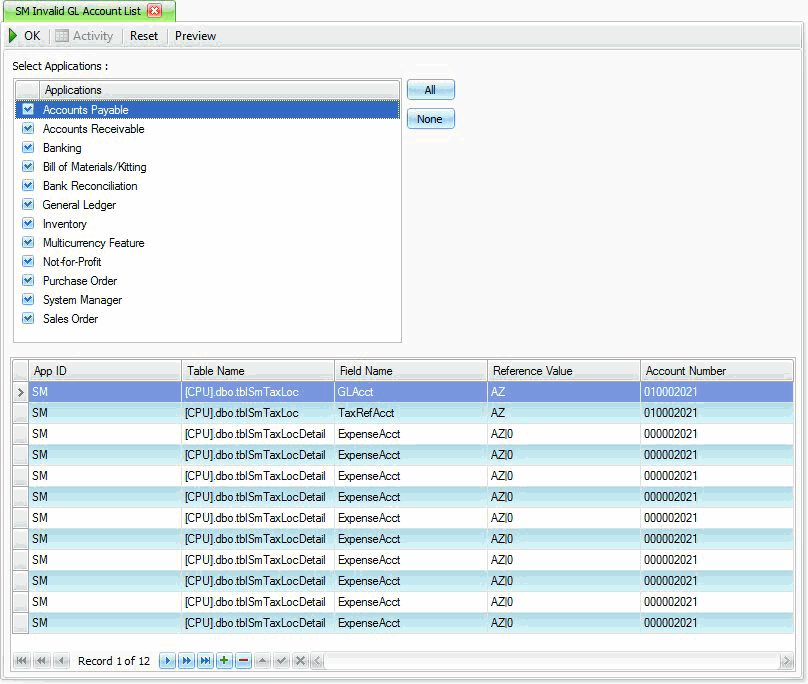Disable the Sales Order application checkbox
The image size is (808, 684).
(28, 319)
